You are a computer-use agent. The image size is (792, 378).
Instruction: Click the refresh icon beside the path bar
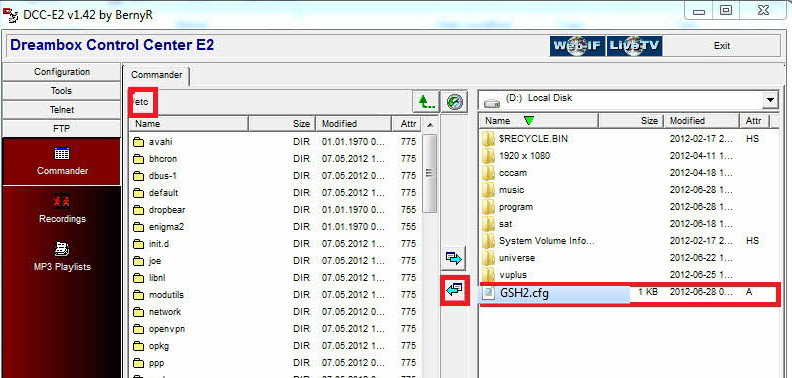point(455,103)
